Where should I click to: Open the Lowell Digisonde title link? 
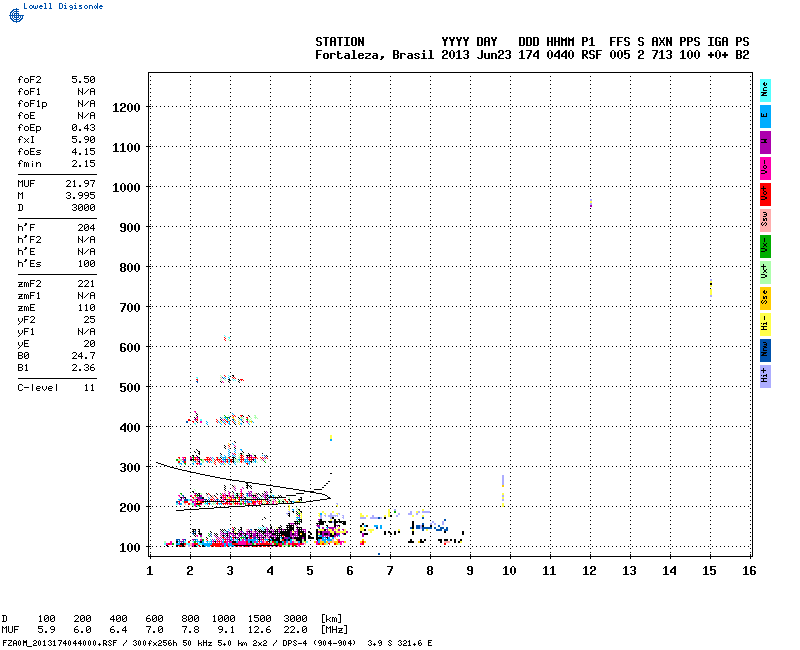click(x=63, y=6)
